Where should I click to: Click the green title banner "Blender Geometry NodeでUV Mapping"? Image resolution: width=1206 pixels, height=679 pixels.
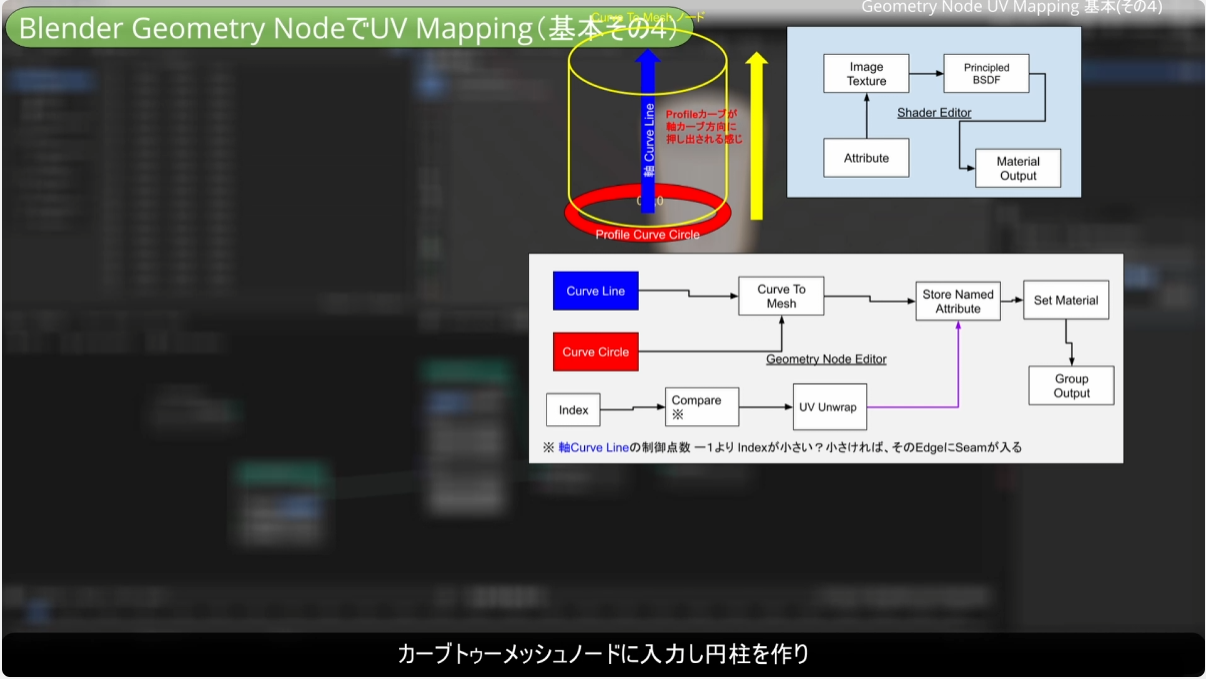(x=349, y=29)
